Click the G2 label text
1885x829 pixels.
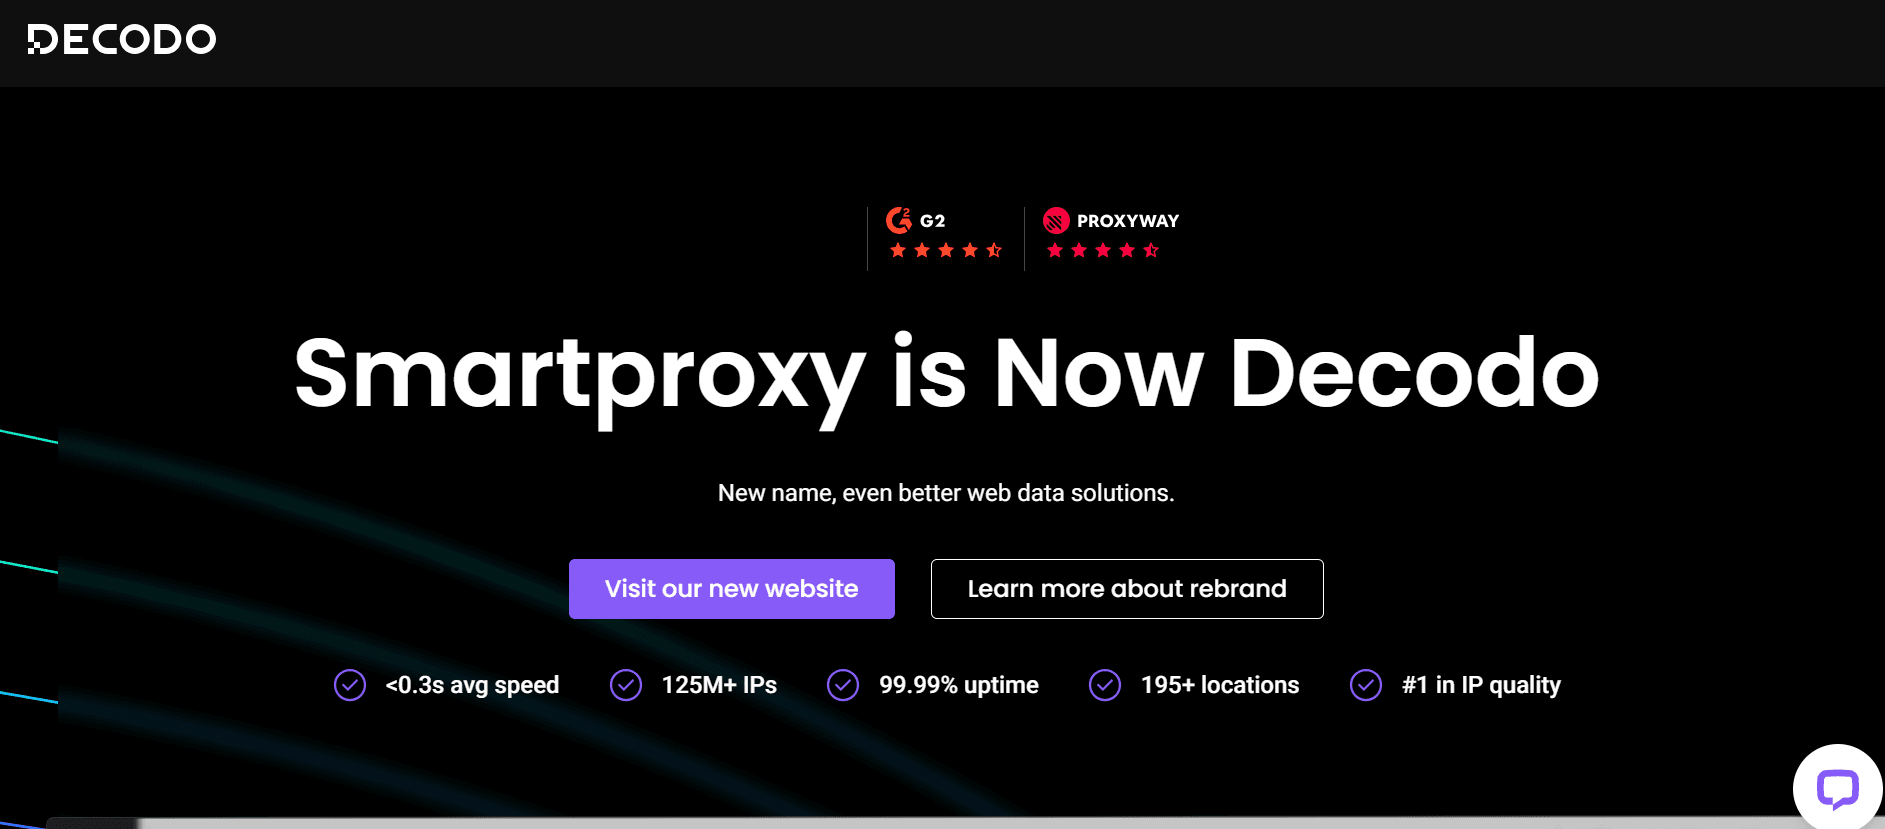[x=933, y=221]
